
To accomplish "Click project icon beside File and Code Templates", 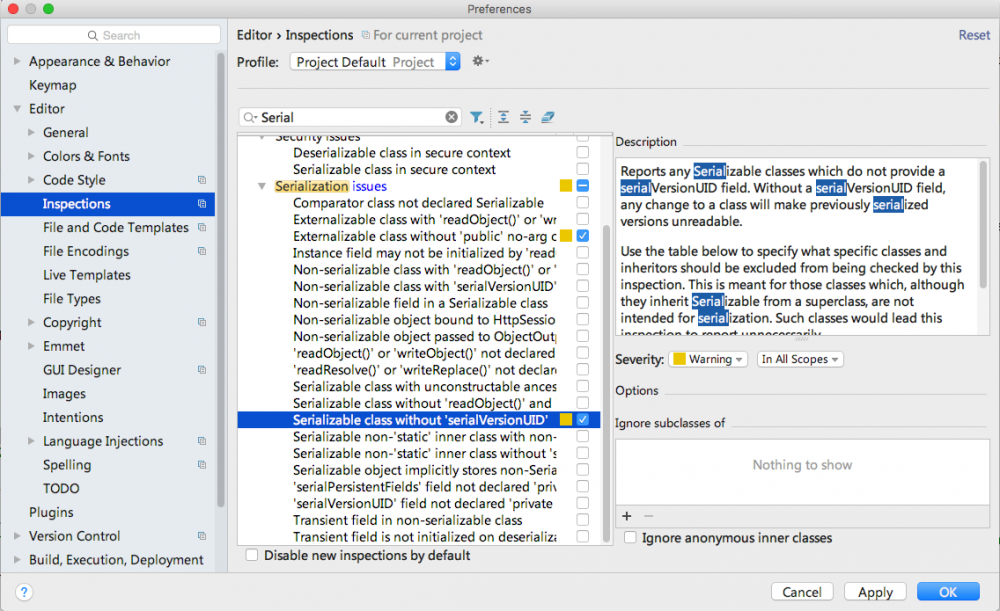I will click(202, 228).
